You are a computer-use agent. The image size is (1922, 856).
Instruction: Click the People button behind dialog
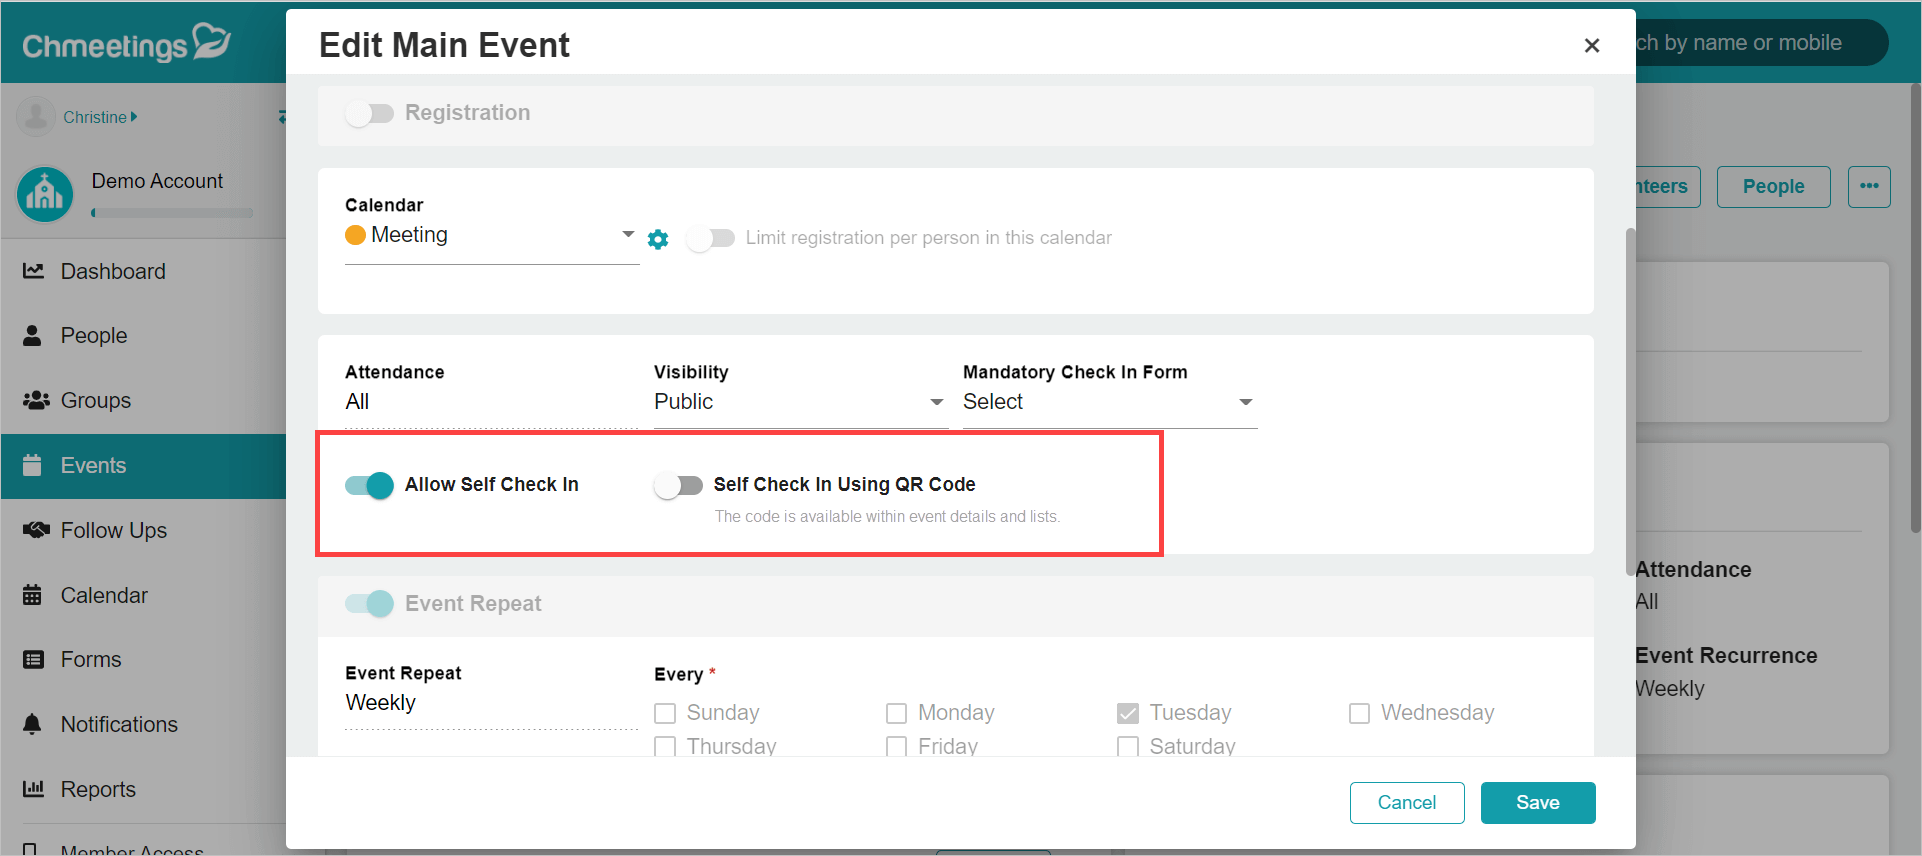coord(1774,187)
